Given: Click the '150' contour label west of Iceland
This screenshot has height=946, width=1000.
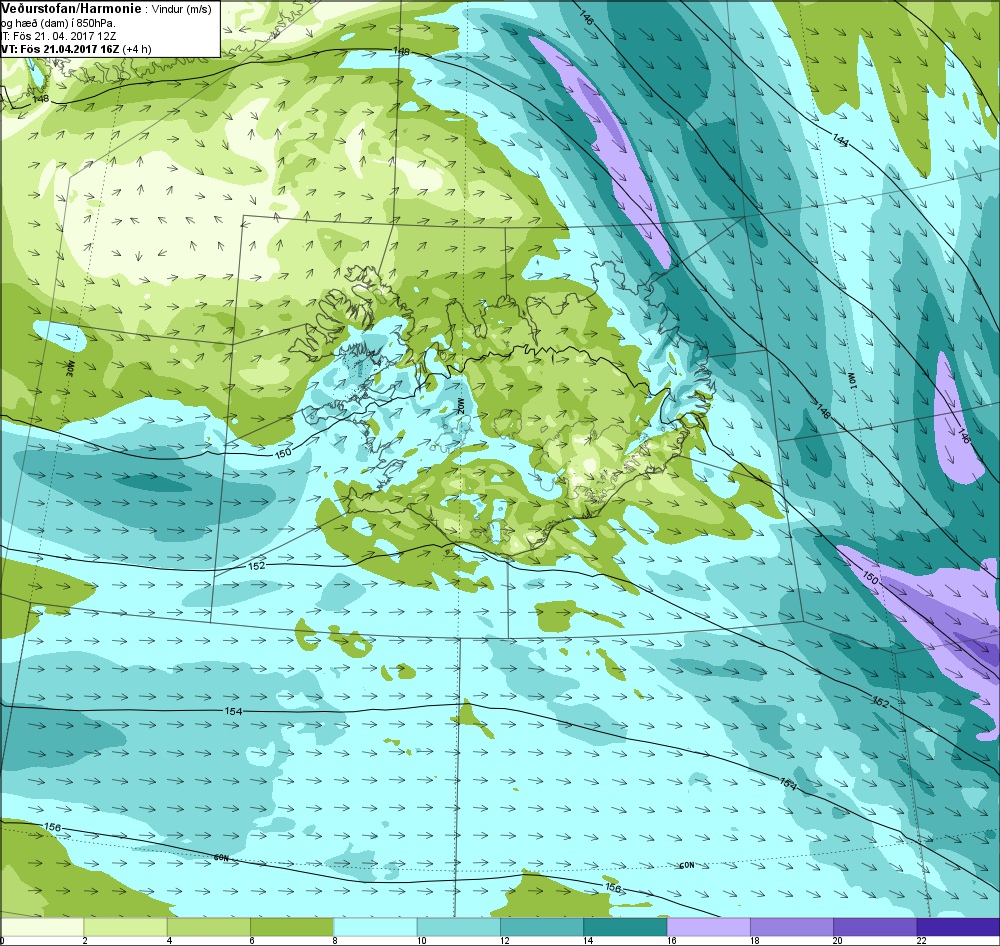Looking at the screenshot, I should (x=283, y=452).
